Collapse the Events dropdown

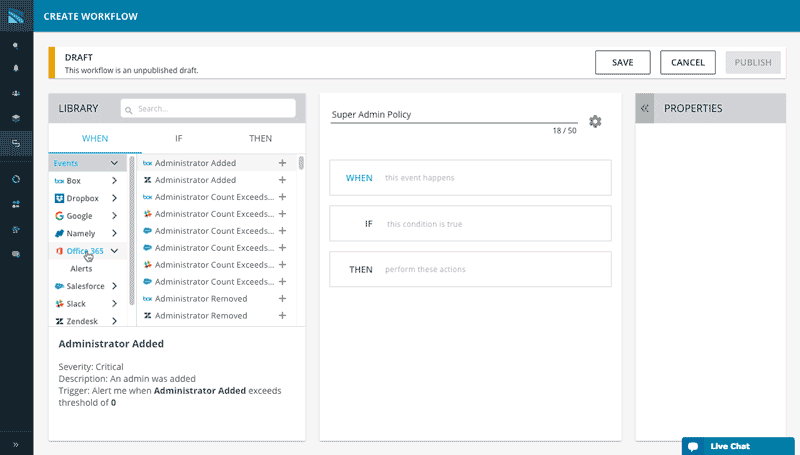(x=115, y=163)
